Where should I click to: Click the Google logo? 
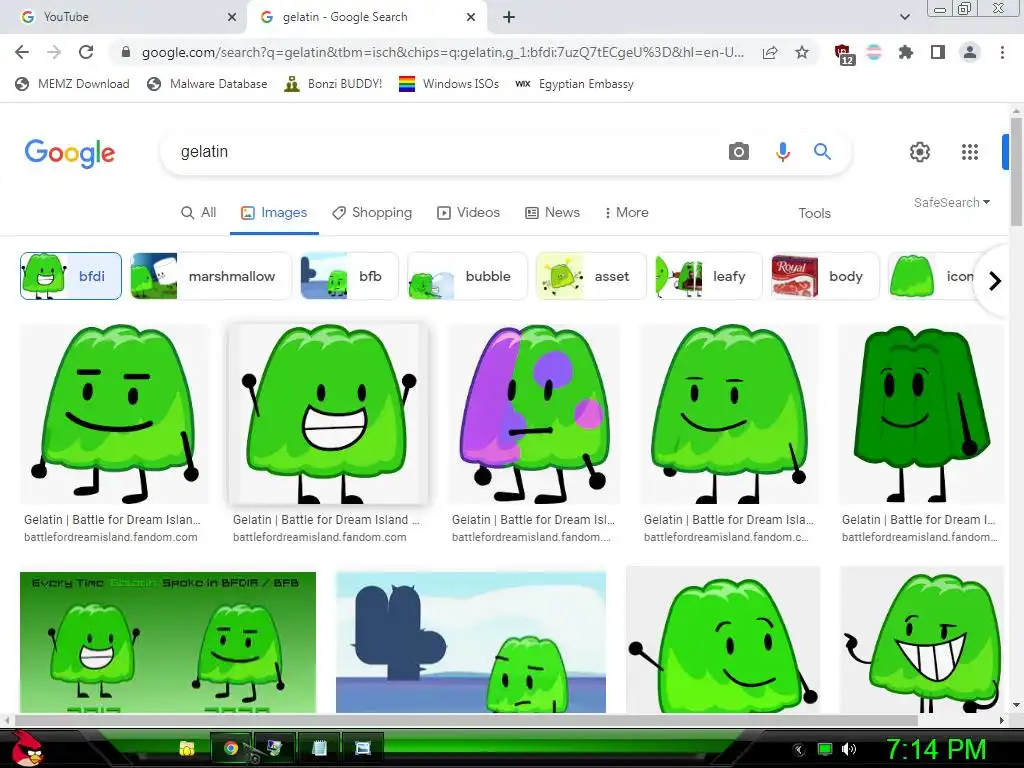pyautogui.click(x=70, y=153)
